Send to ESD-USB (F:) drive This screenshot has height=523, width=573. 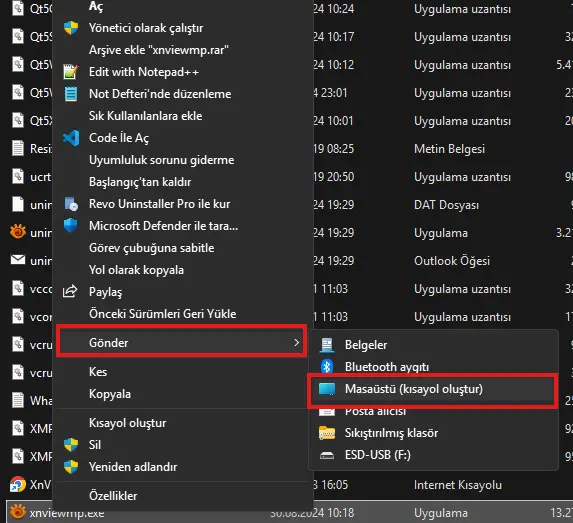point(378,455)
